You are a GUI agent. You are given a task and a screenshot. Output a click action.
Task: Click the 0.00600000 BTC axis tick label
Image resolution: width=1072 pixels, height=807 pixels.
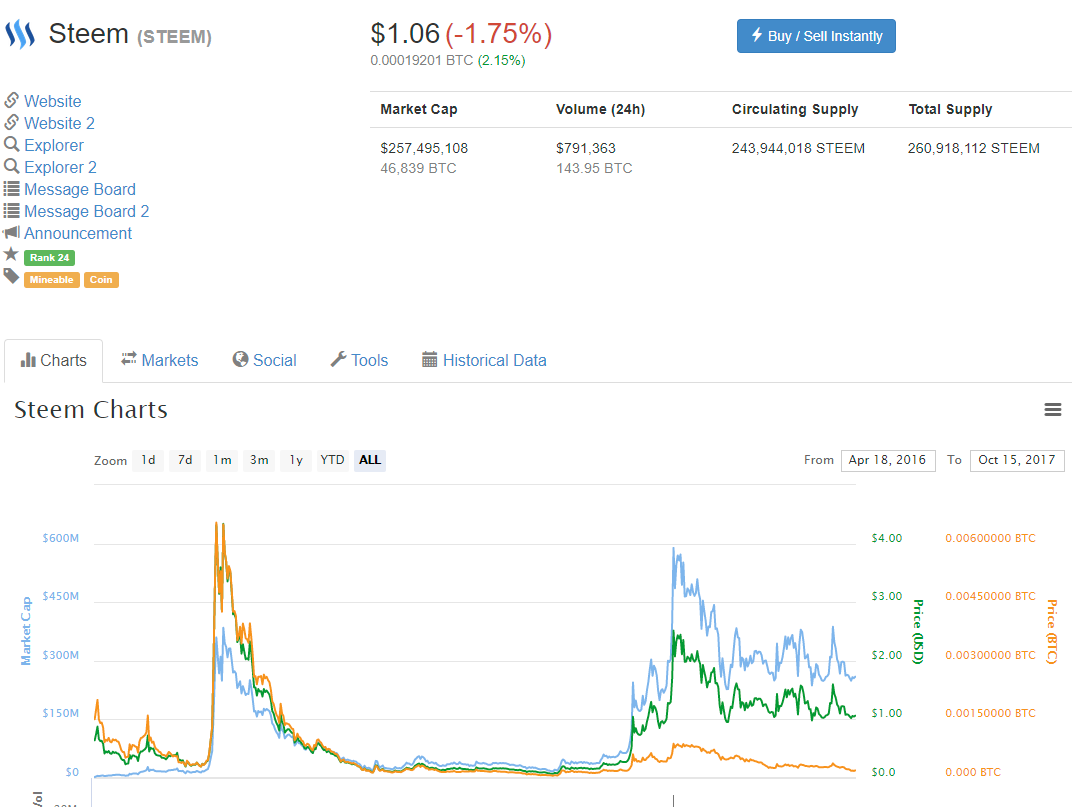tap(990, 538)
